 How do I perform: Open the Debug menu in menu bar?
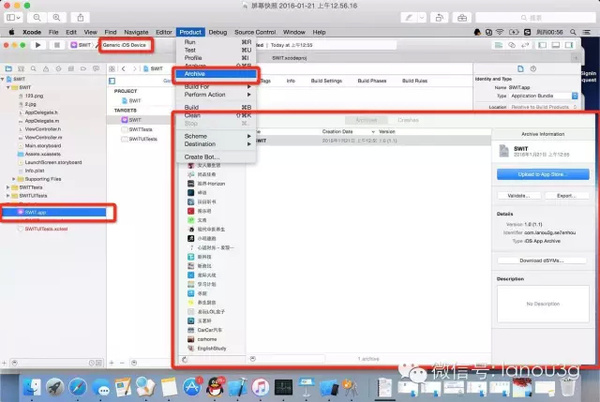[218, 32]
